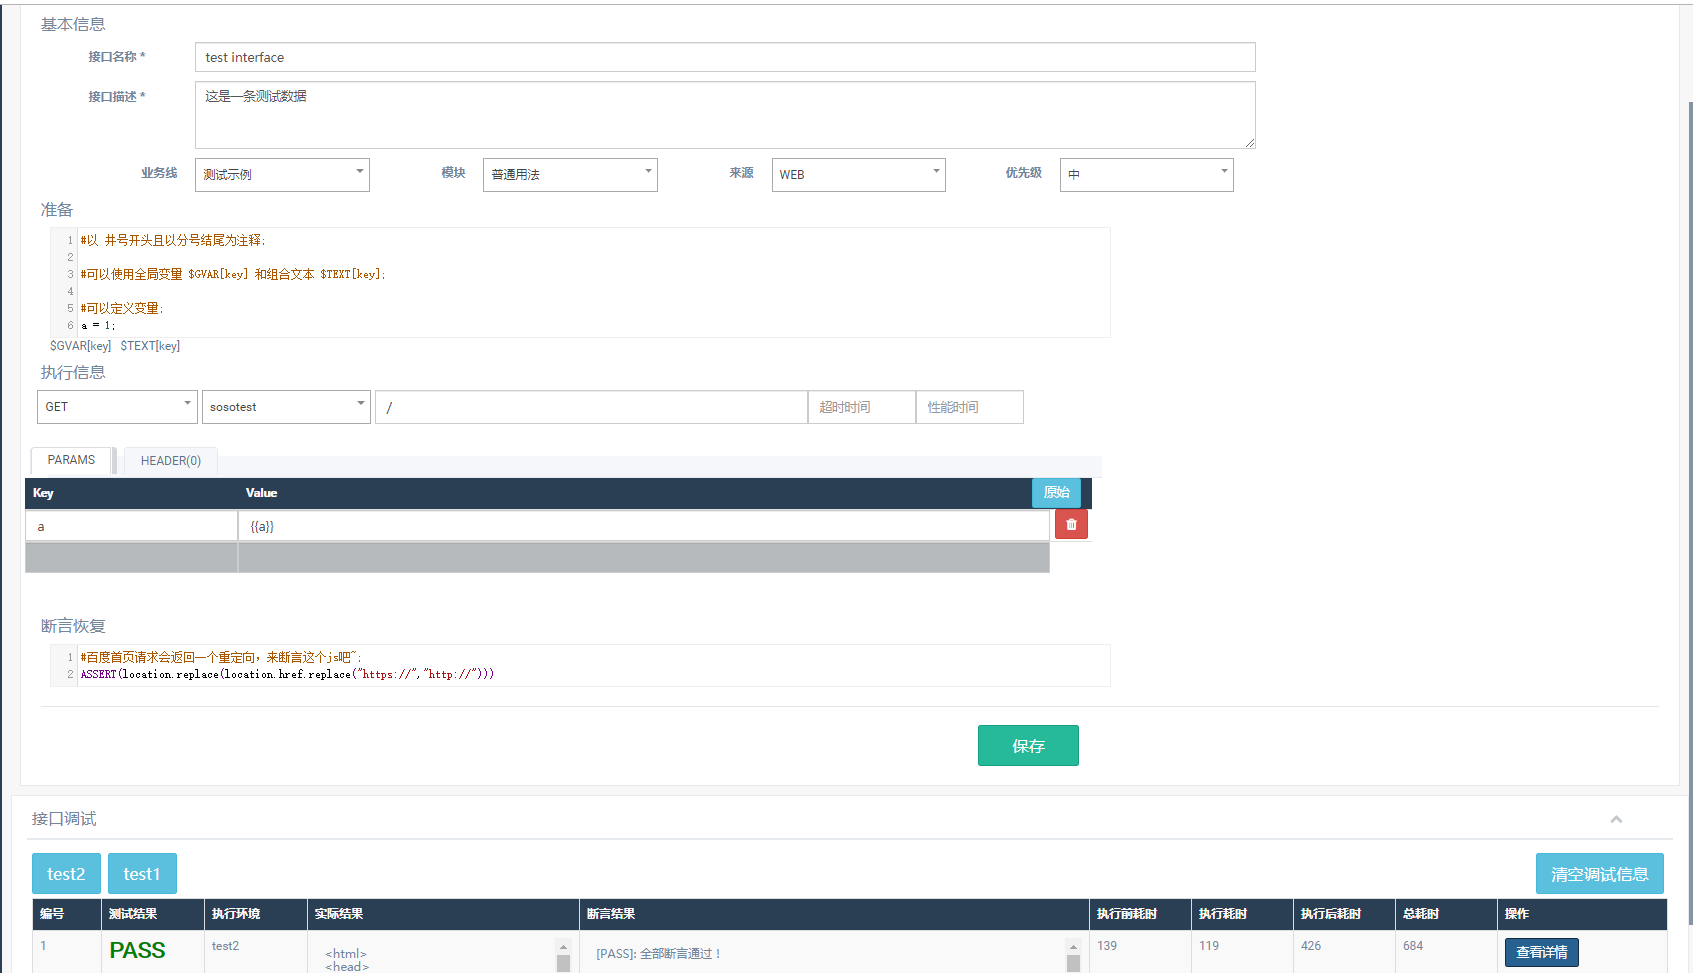Click the 性能时间 performance time field

(970, 407)
